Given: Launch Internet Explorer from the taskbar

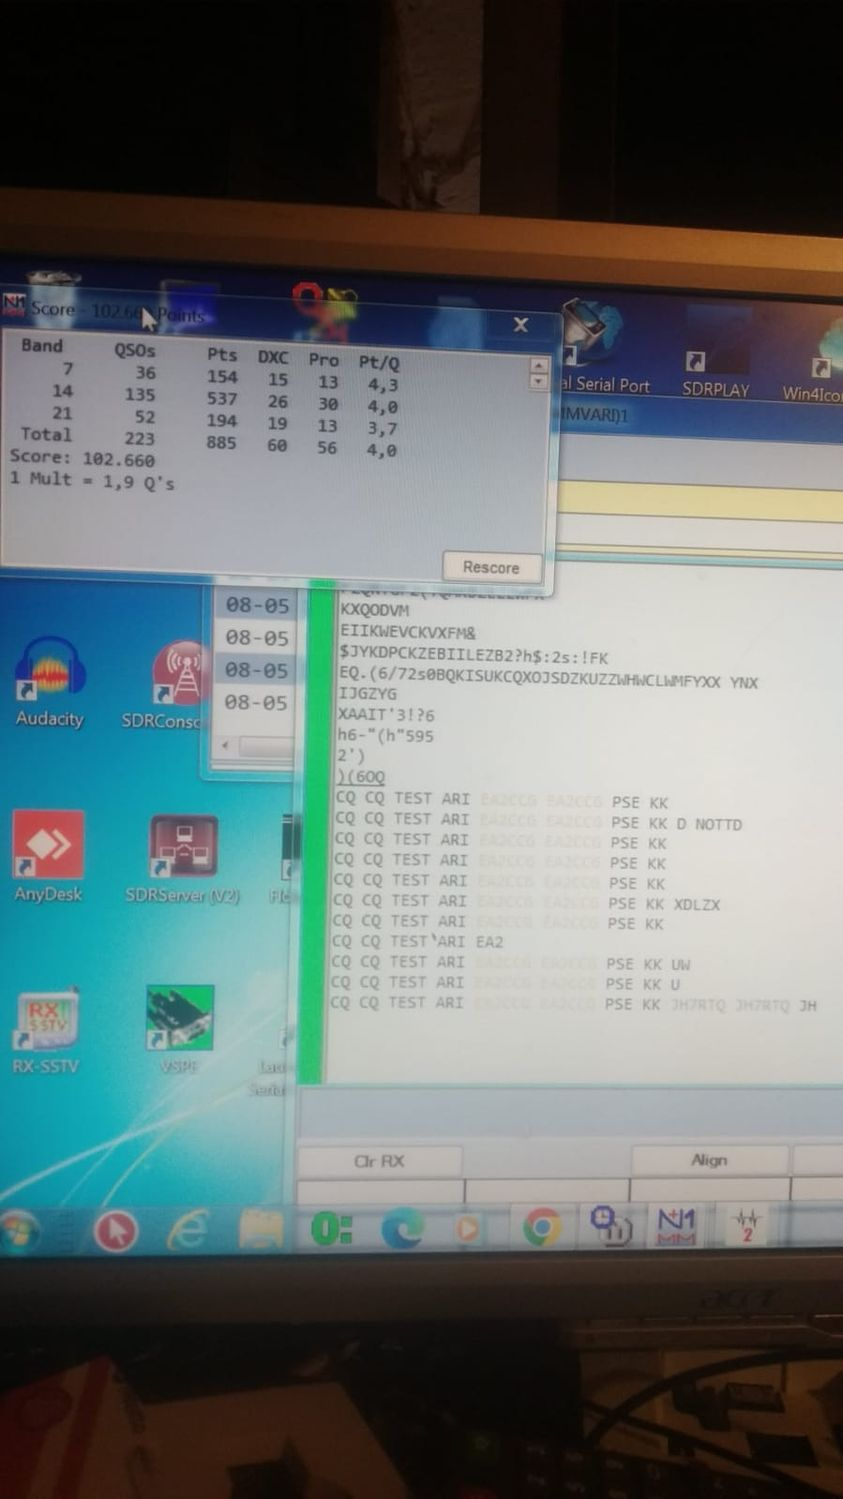Looking at the screenshot, I should coord(188,1230).
